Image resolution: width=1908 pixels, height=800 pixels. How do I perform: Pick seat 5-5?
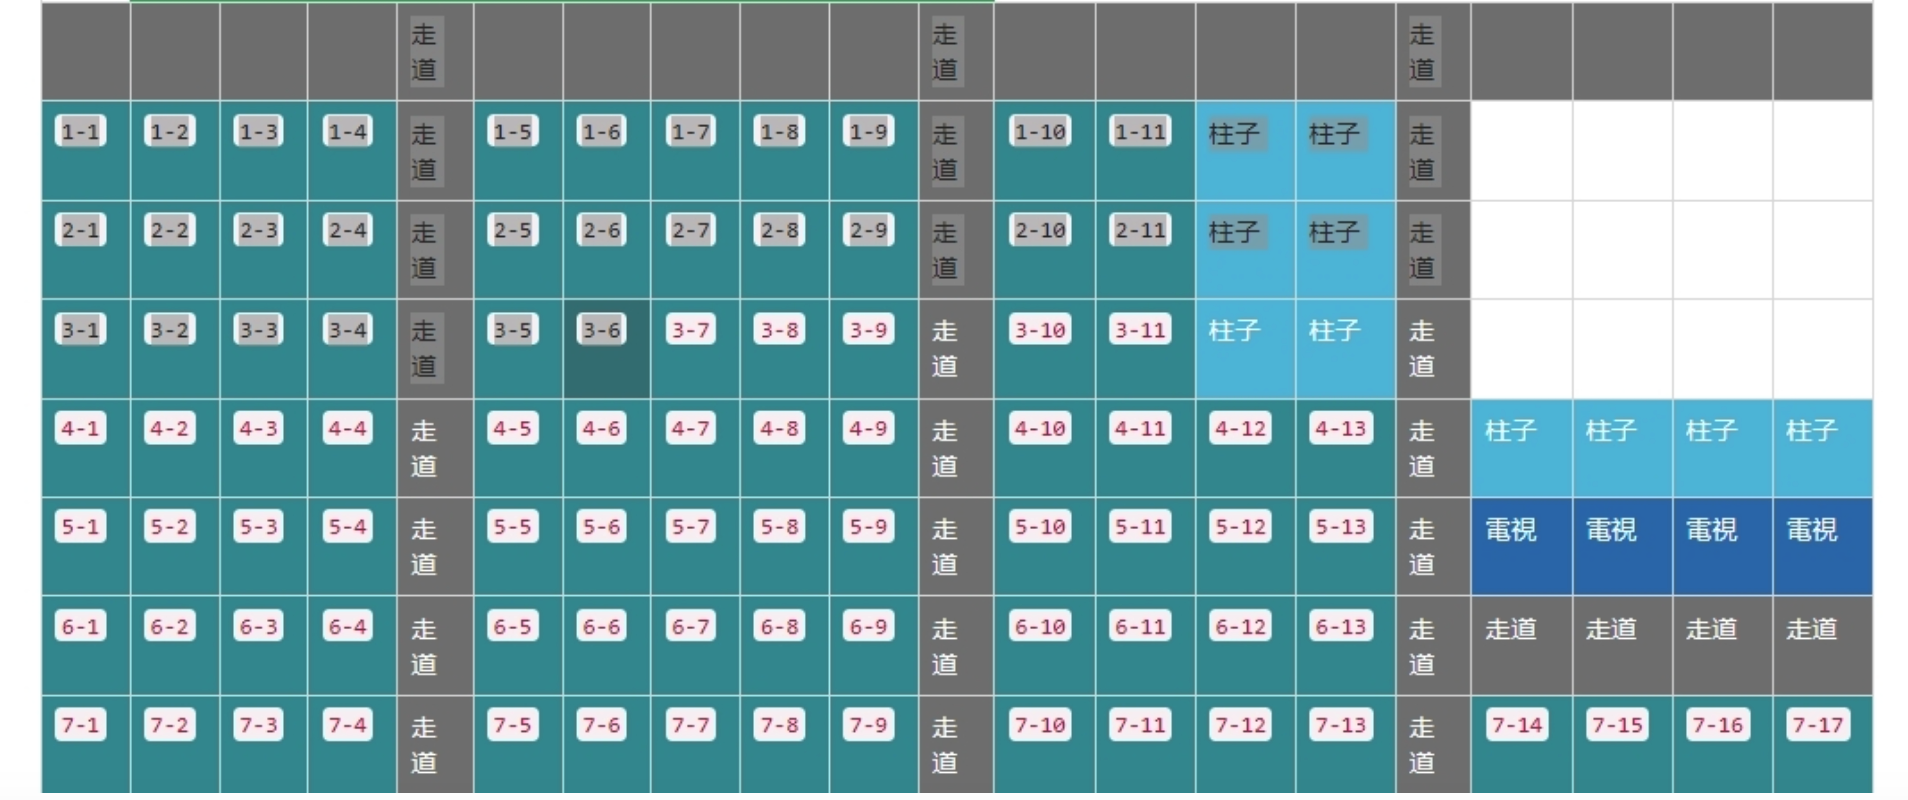click(x=512, y=527)
